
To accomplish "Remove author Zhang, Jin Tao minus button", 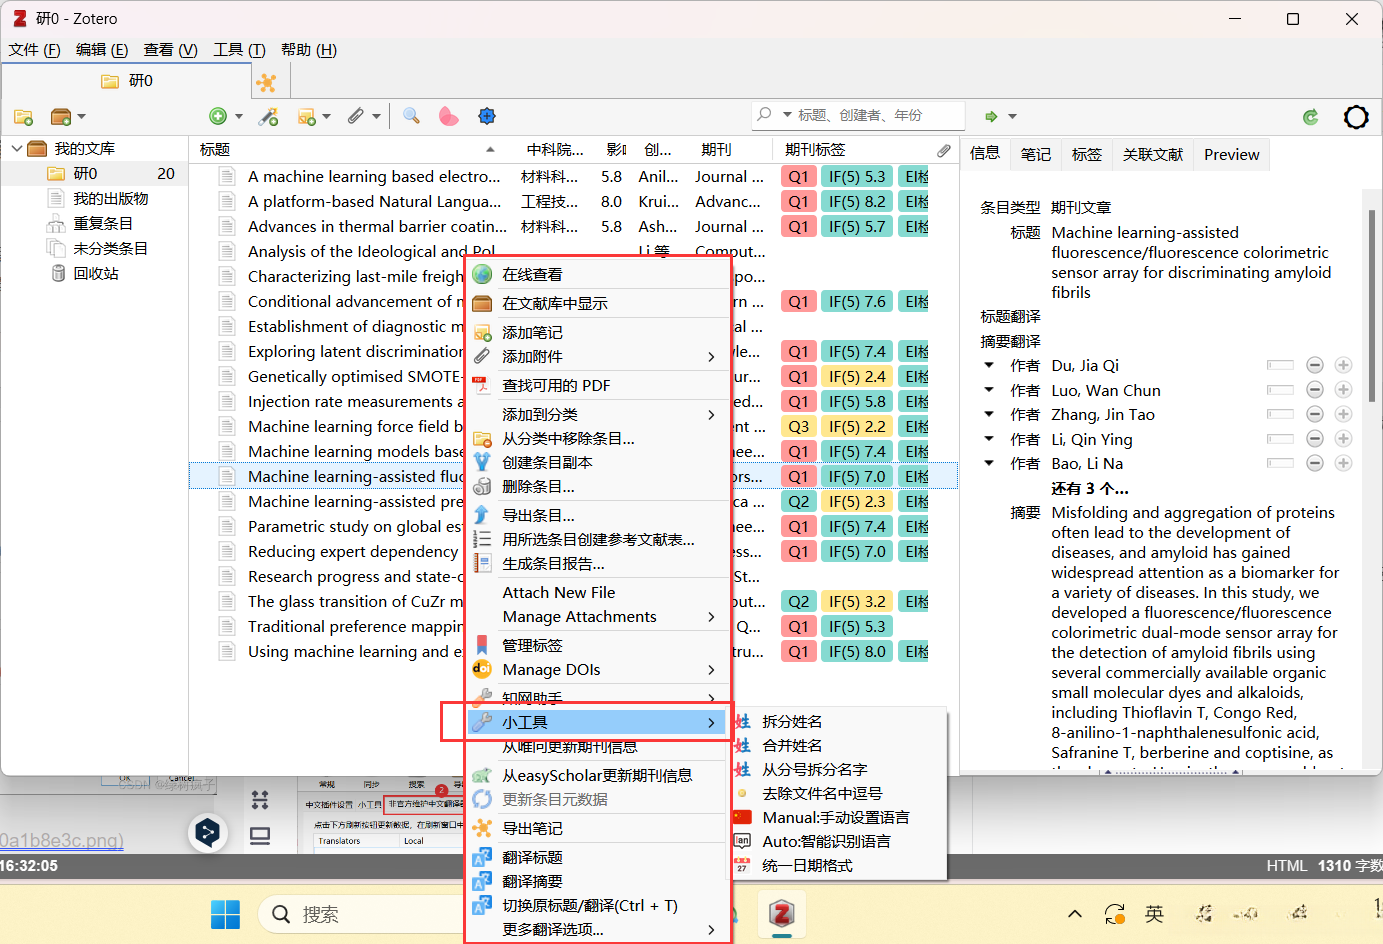I will pos(1315,414).
